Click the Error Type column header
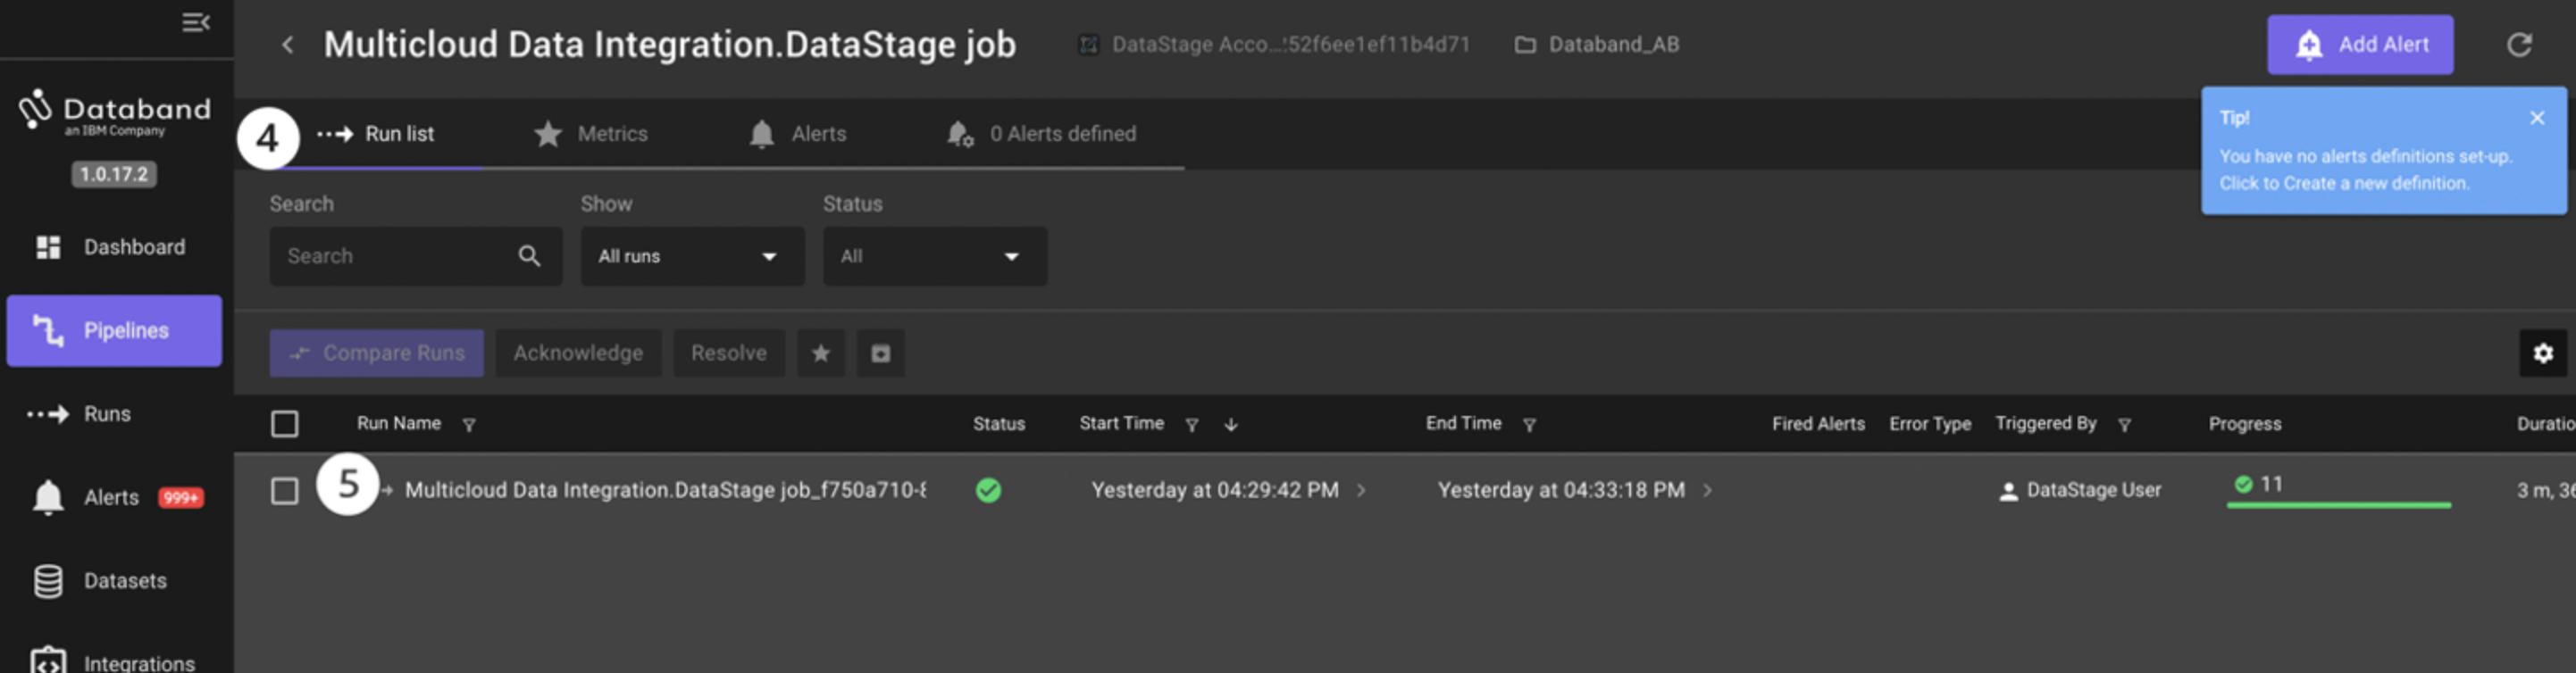Image resolution: width=2576 pixels, height=673 pixels. click(1930, 424)
